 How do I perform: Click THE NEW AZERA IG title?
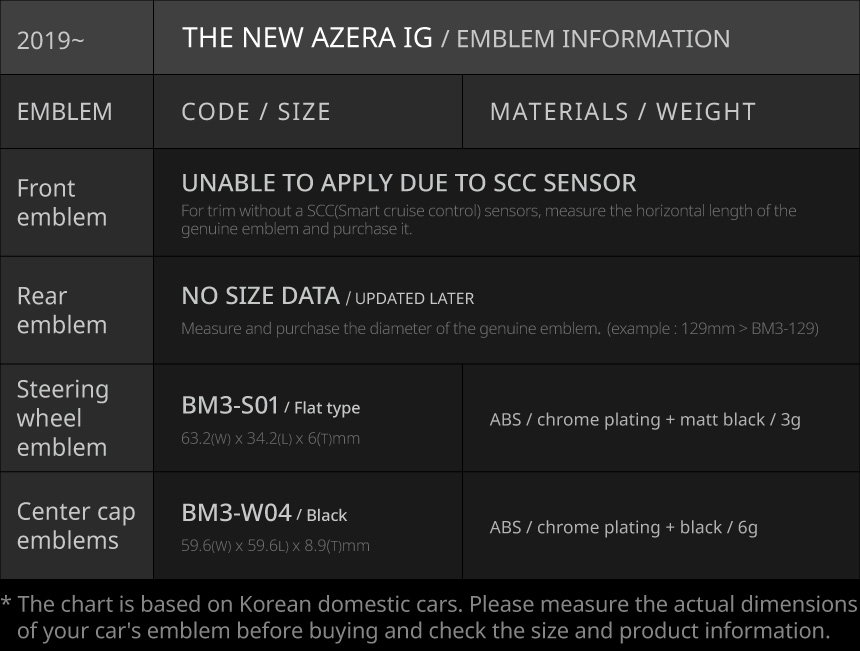(307, 39)
